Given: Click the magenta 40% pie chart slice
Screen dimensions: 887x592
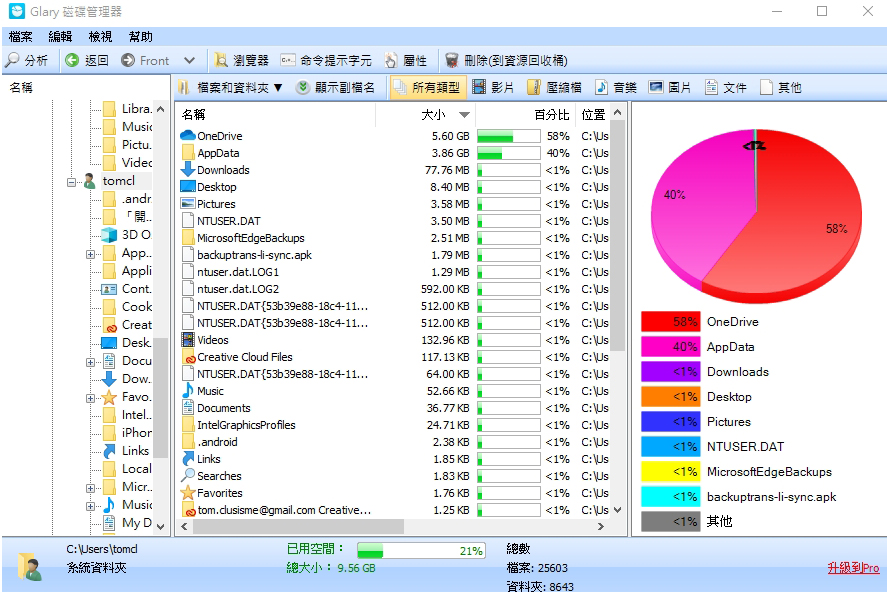Looking at the screenshot, I should (699, 209).
